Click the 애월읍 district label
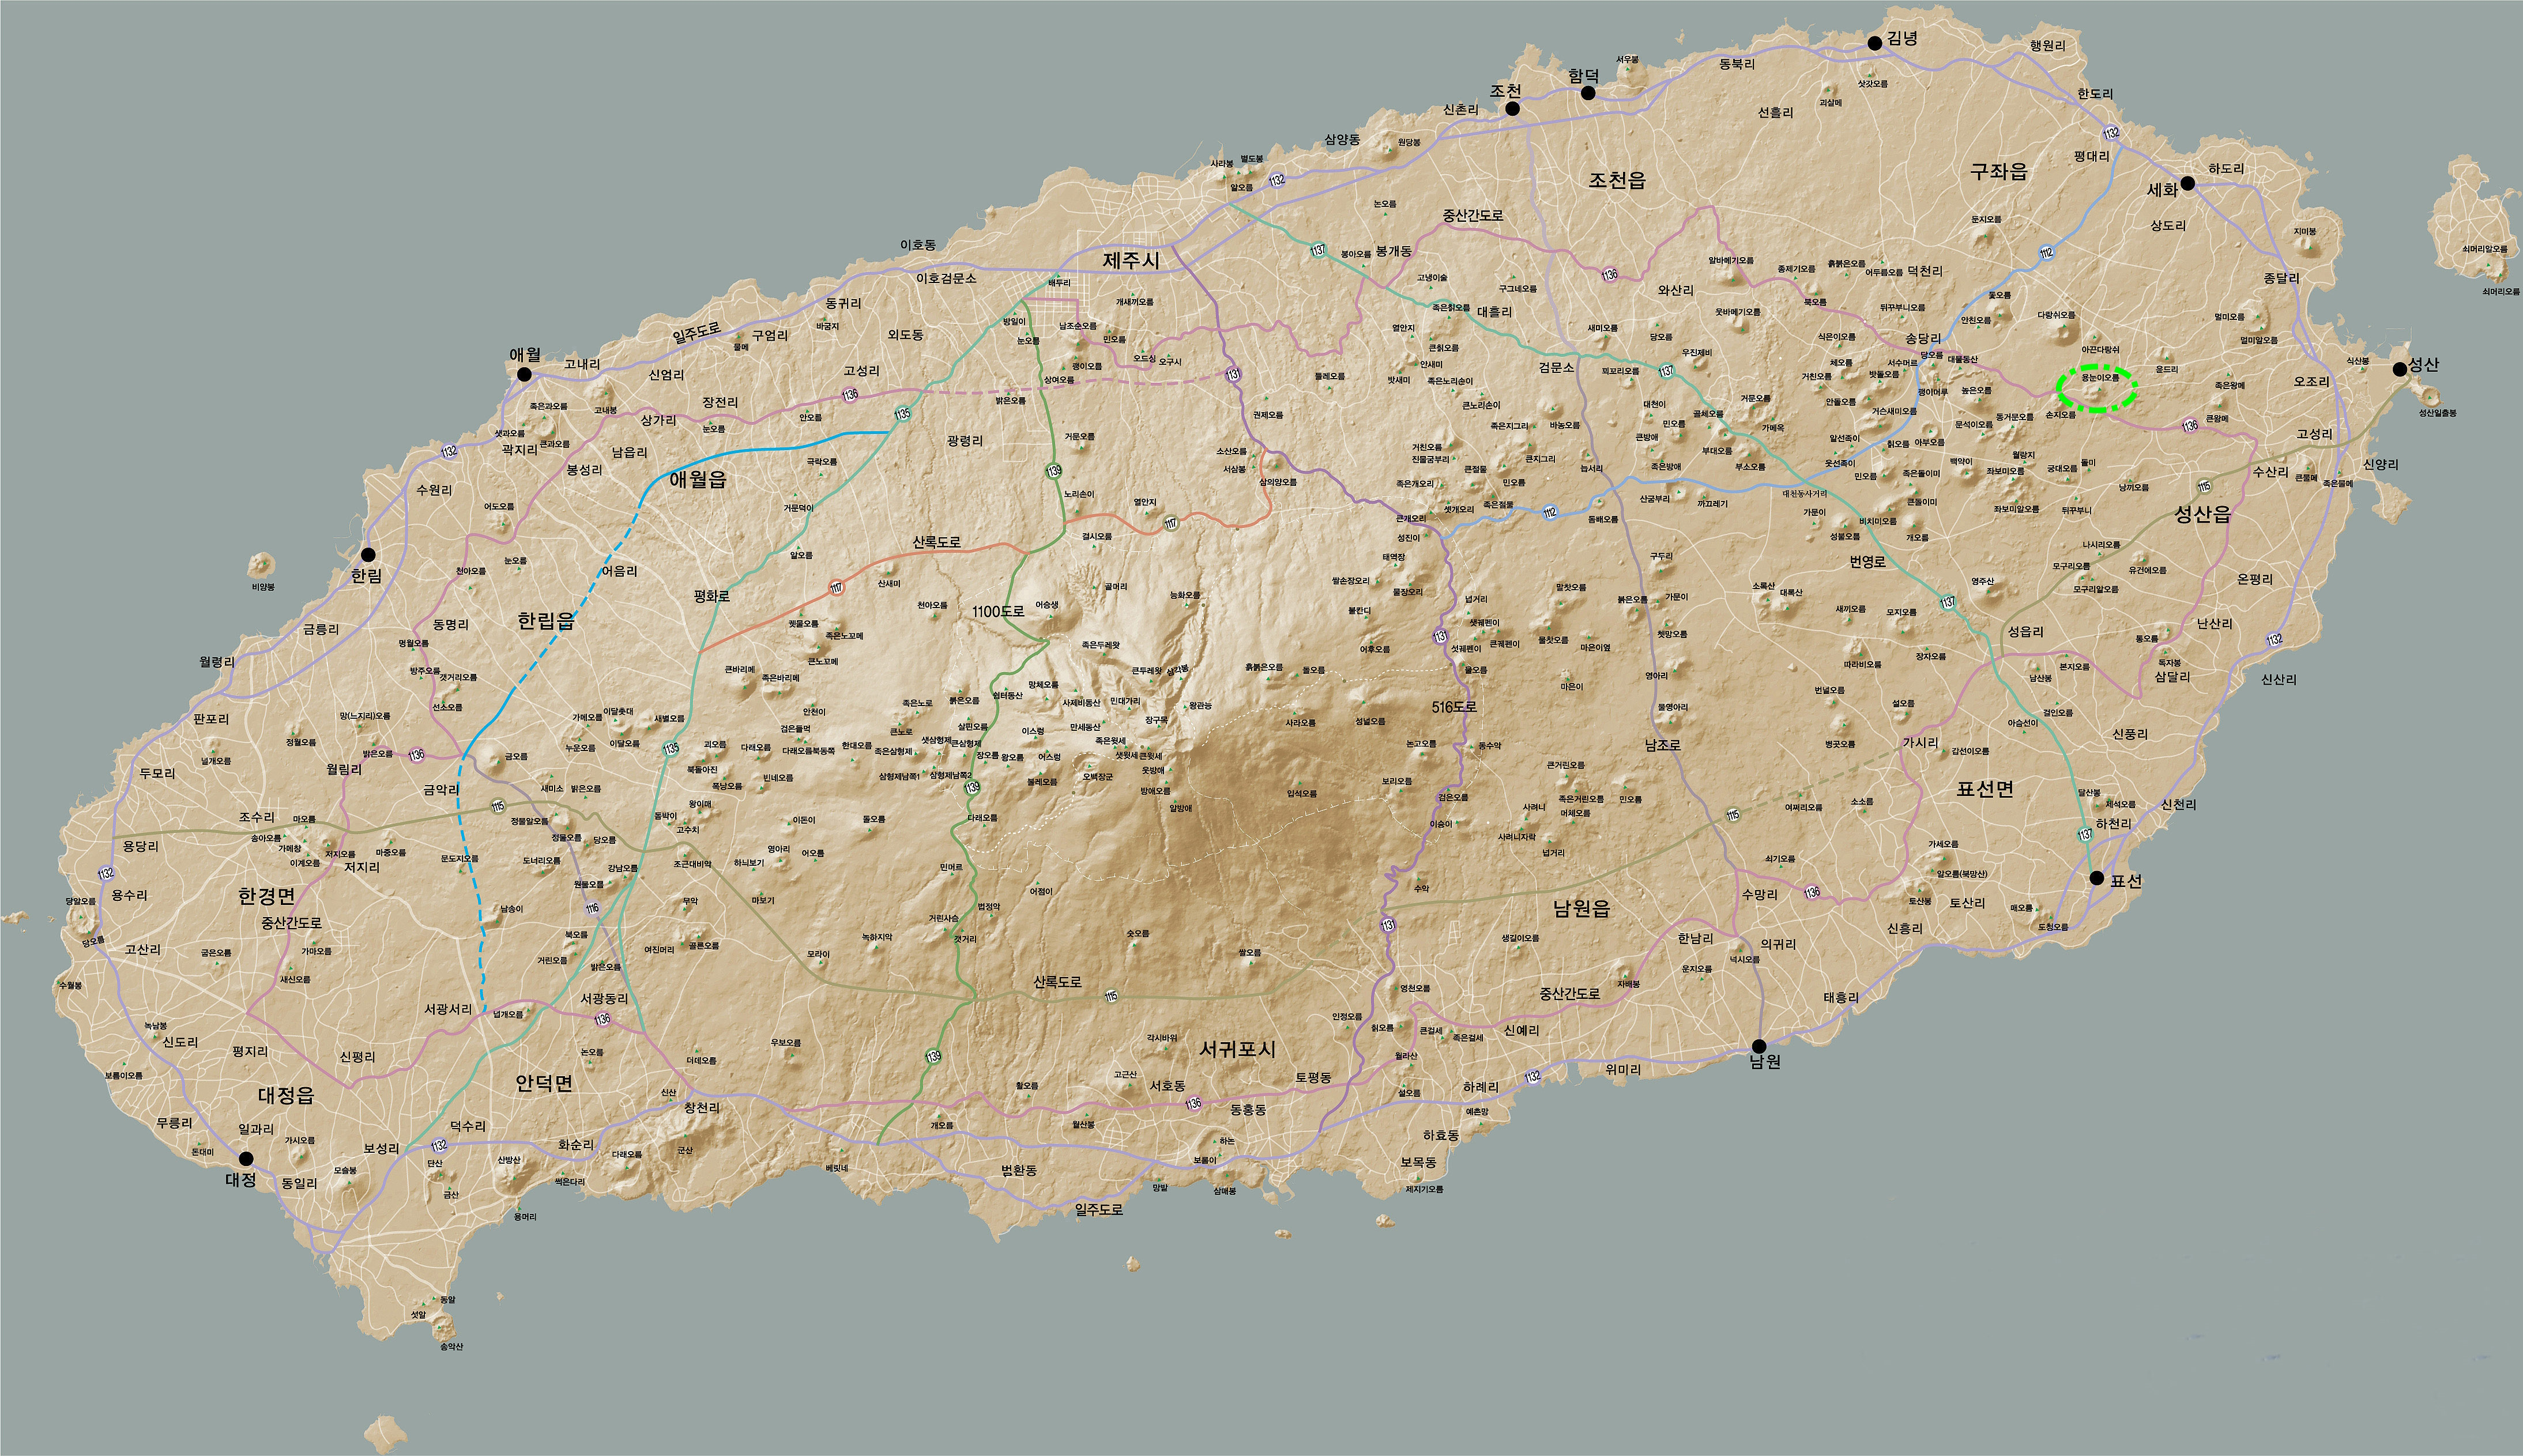This screenshot has width=2523, height=1456. point(698,480)
